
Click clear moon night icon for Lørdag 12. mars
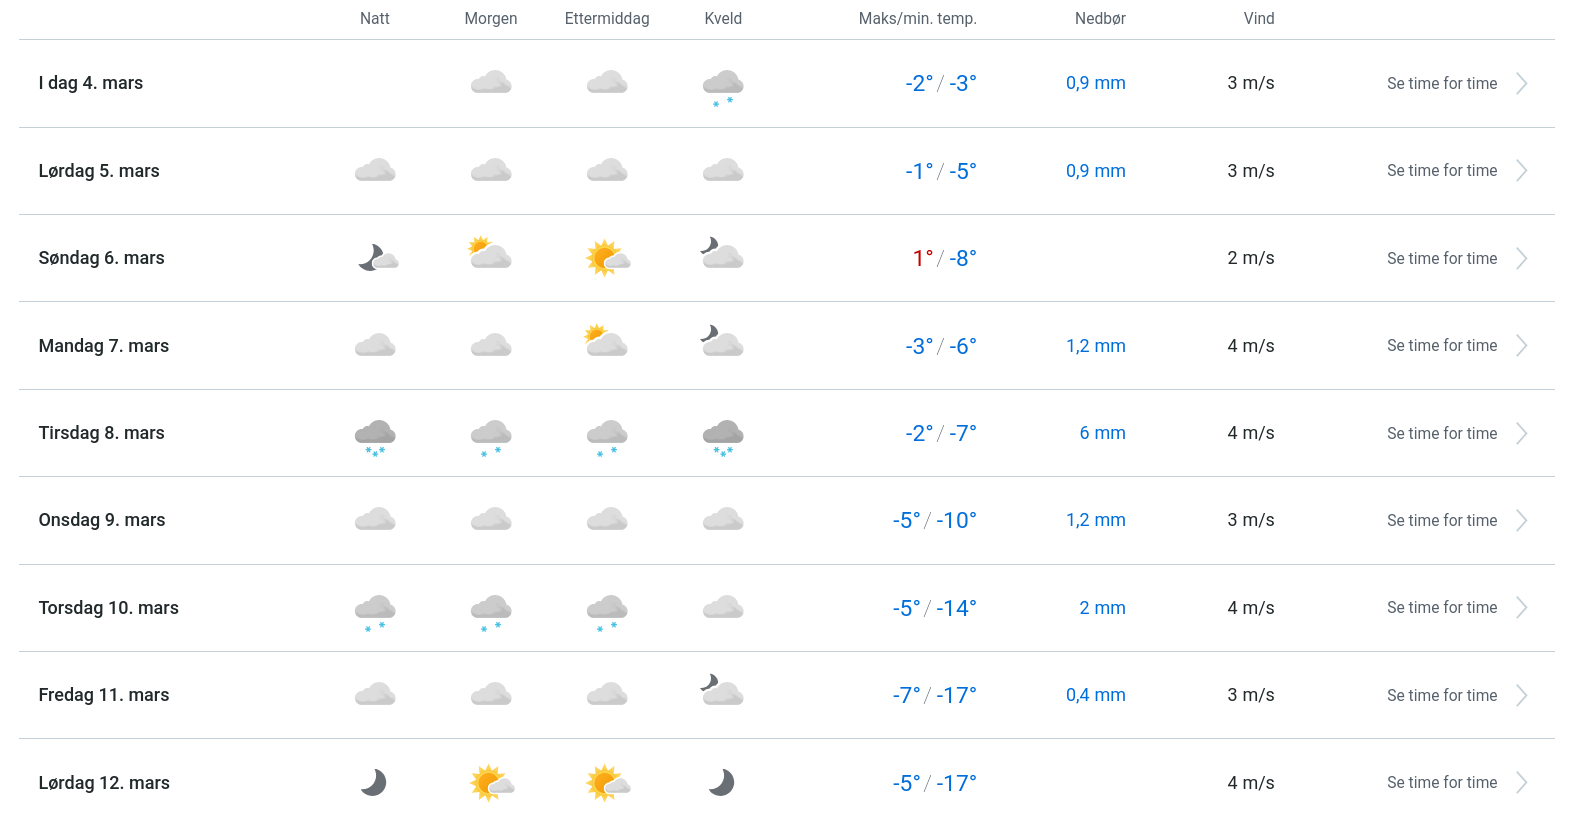[374, 782]
